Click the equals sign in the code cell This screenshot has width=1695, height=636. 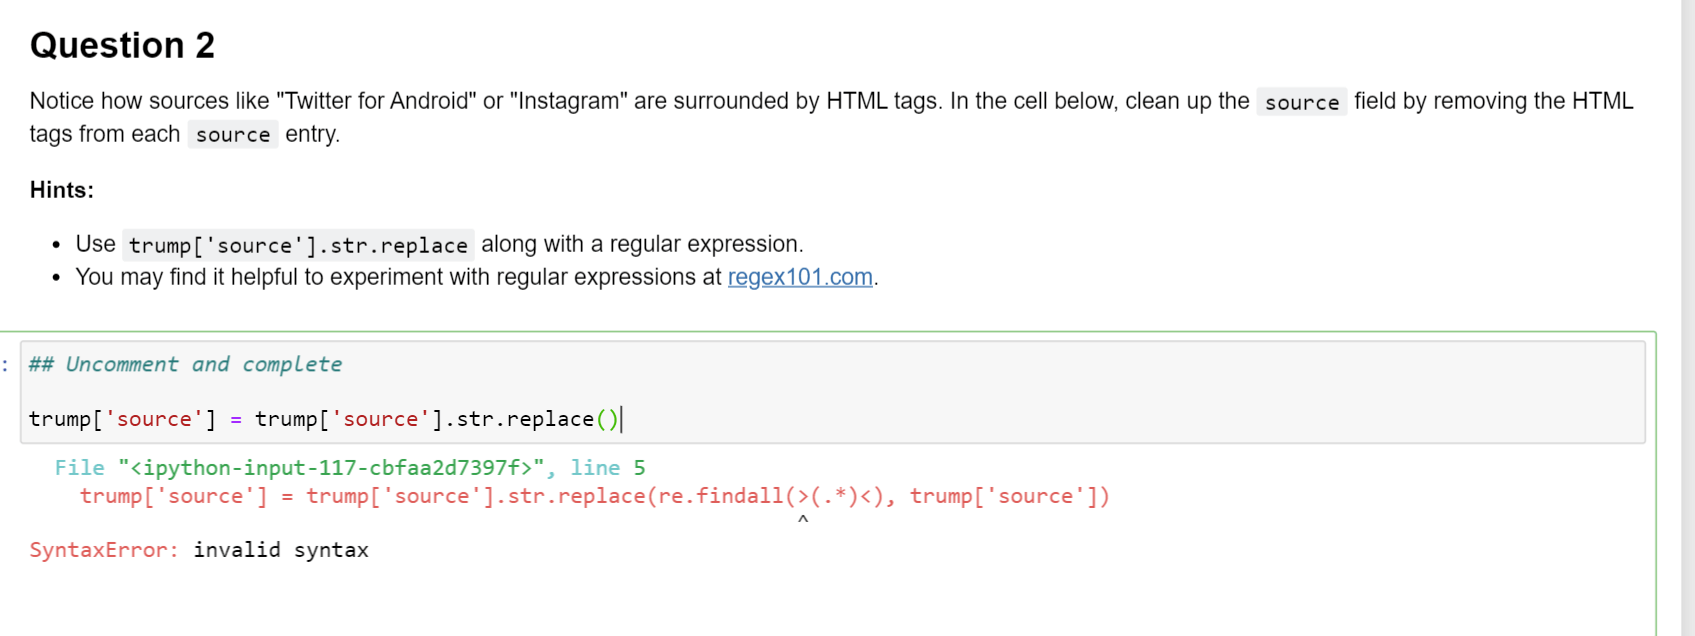[x=236, y=419]
